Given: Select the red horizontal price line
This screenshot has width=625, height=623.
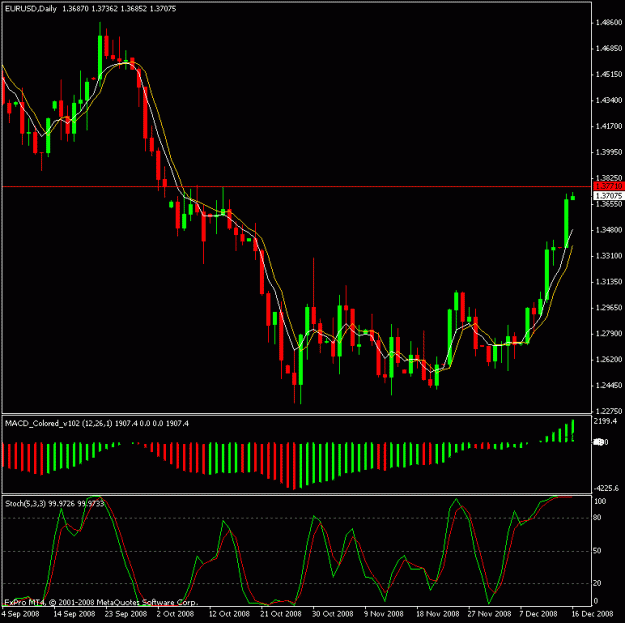Looking at the screenshot, I should click(297, 186).
